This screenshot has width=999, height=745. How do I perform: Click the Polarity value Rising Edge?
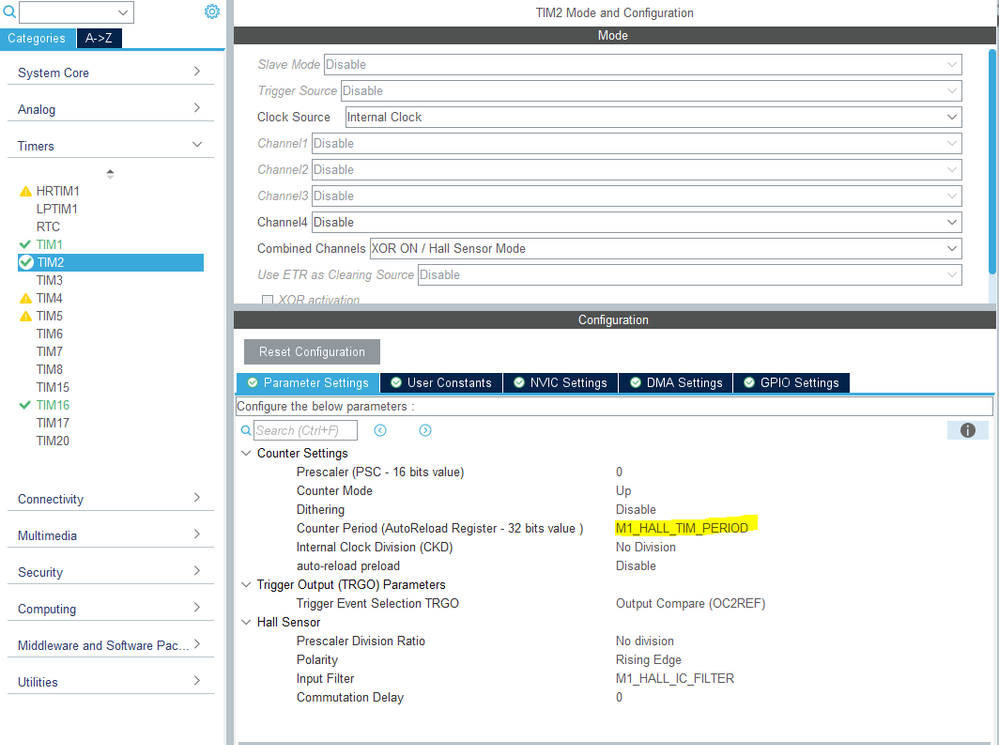pos(649,660)
